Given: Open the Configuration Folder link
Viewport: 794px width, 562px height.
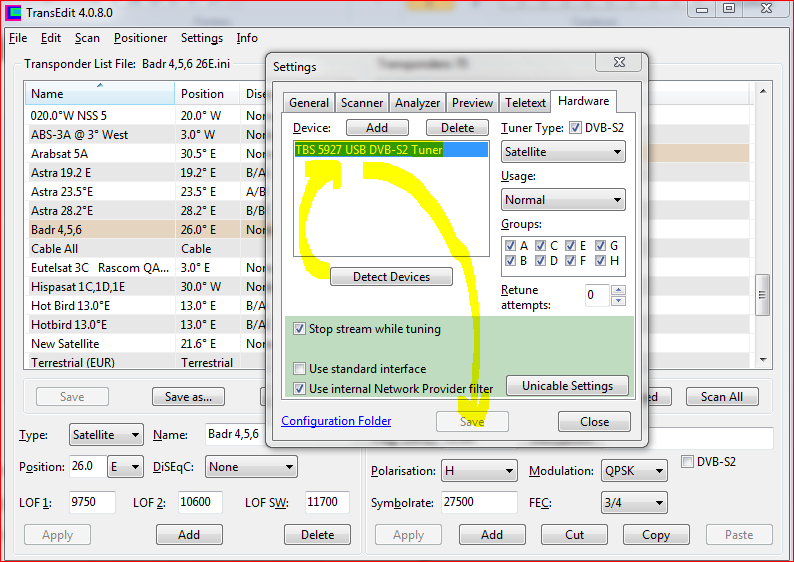Looking at the screenshot, I should click(x=336, y=422).
